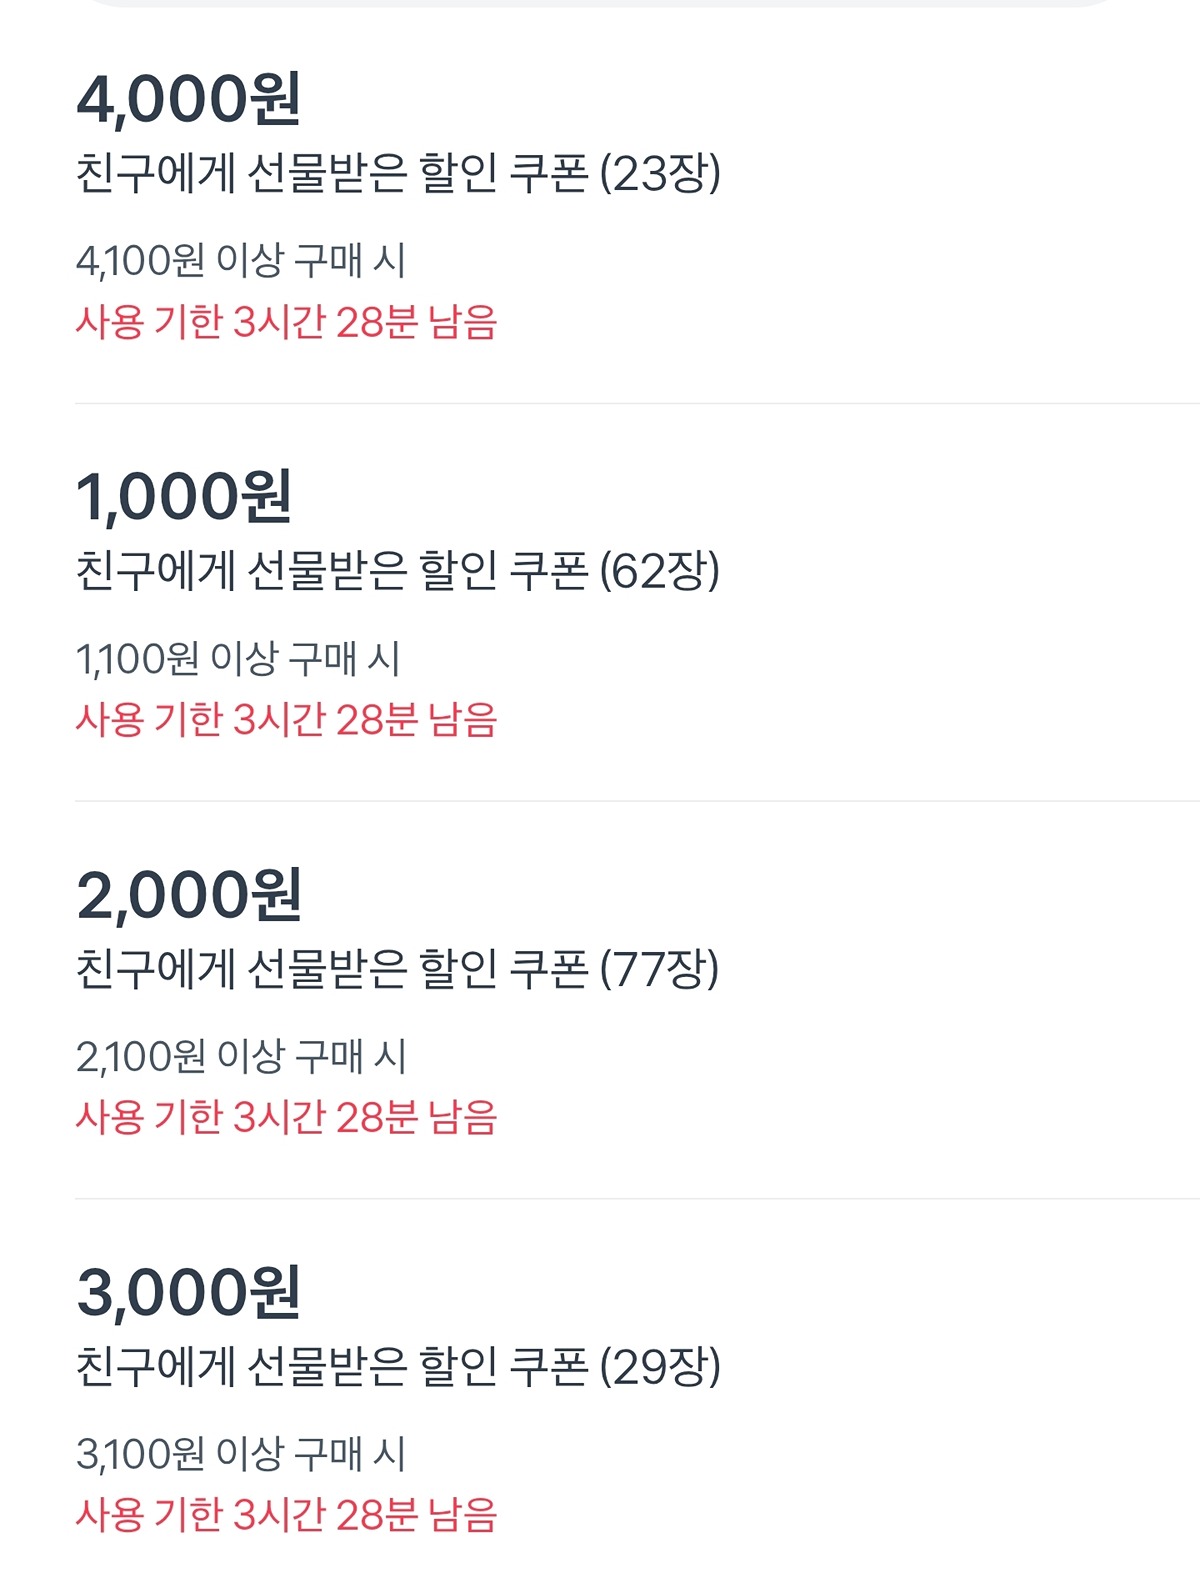Tap the 4,000원 coupon's expiry notice
This screenshot has width=1200, height=1593.
286,322
